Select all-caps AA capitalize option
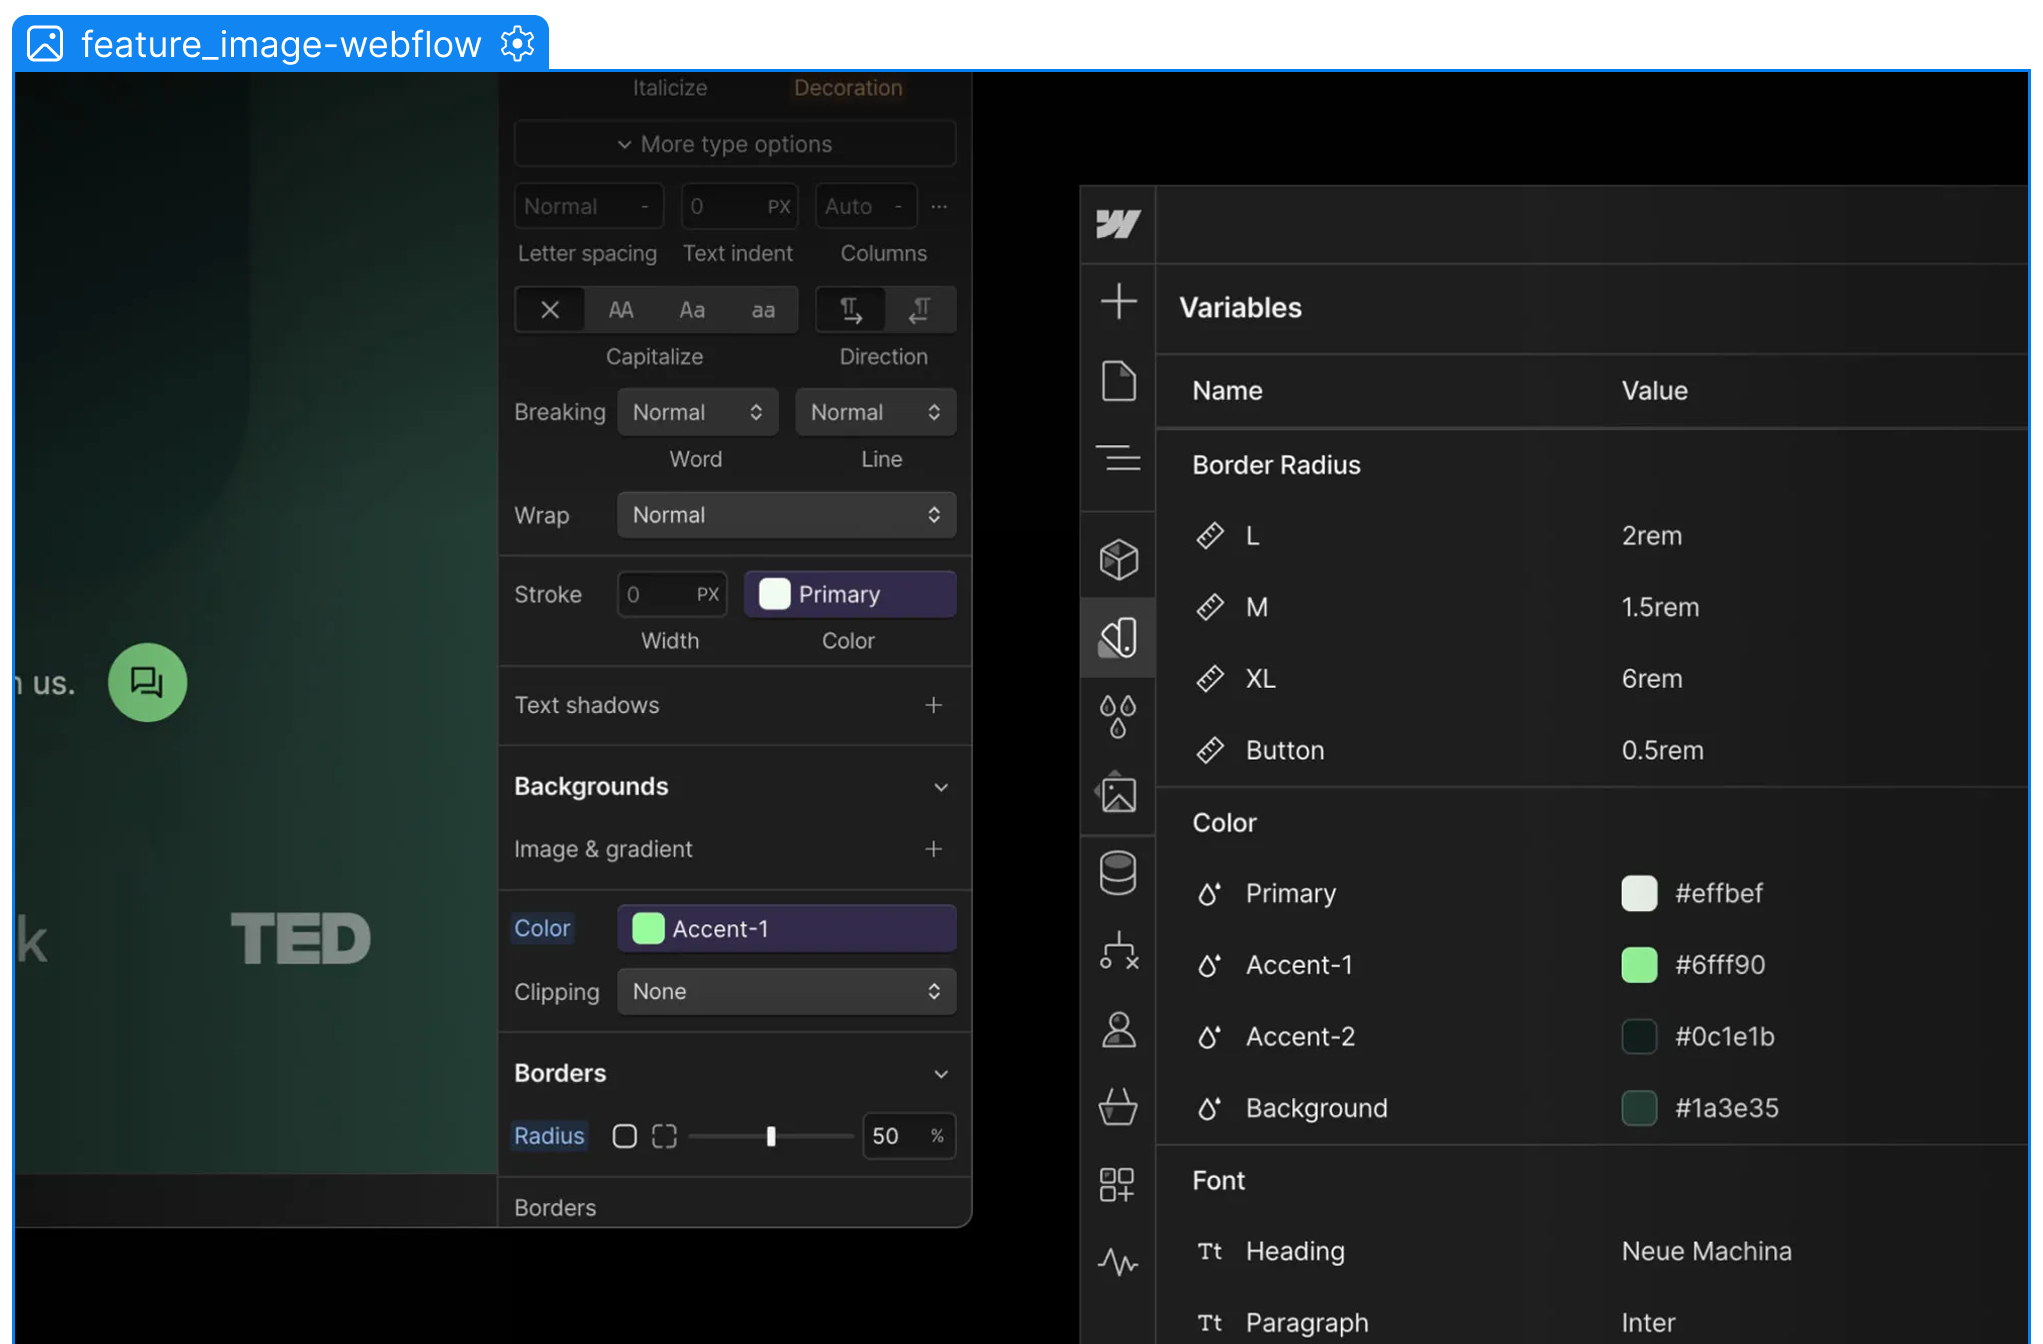 621,310
